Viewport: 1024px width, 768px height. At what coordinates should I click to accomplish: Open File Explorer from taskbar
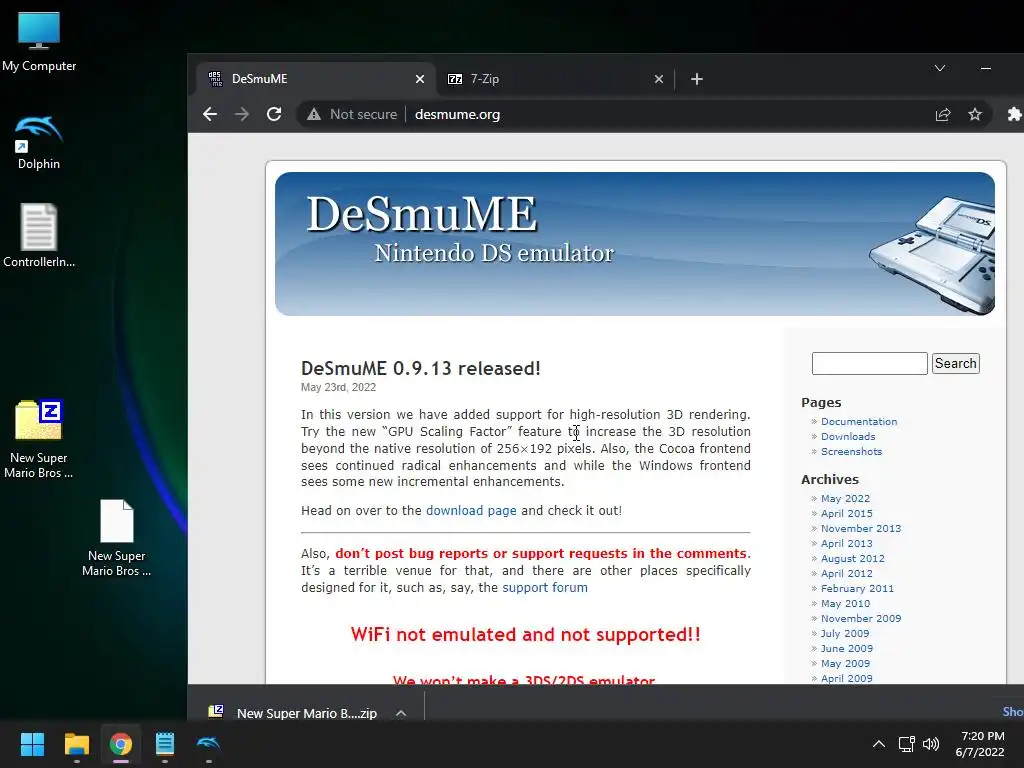click(x=76, y=744)
